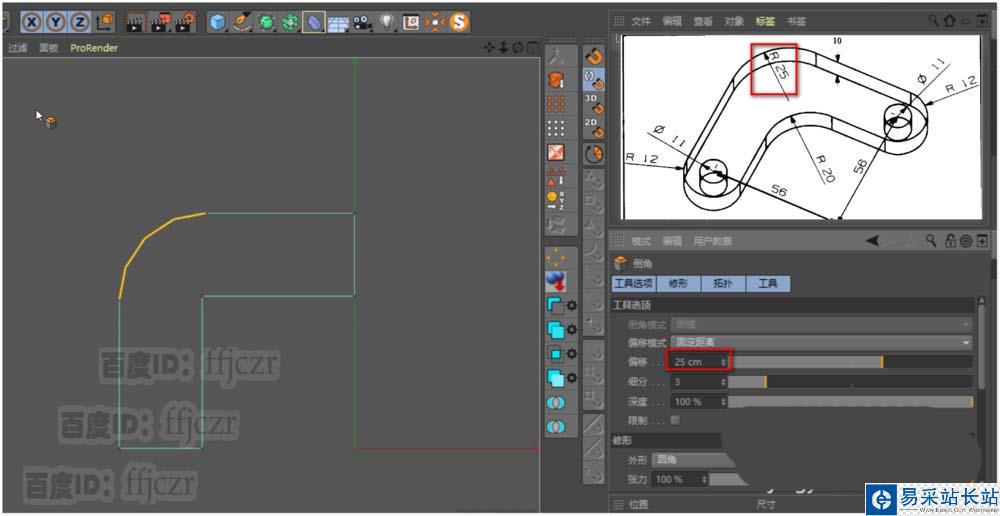Toggle the Z axis lock

point(80,22)
